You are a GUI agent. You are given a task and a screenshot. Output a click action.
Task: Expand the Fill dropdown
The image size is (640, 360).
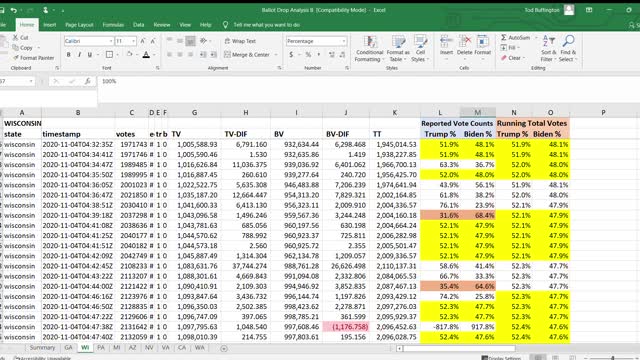coord(518,48)
